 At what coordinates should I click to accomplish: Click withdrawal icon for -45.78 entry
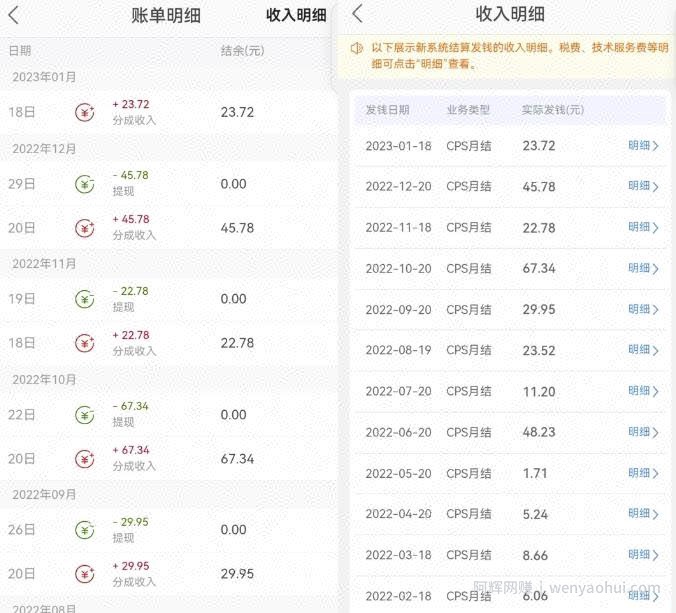[x=85, y=185]
